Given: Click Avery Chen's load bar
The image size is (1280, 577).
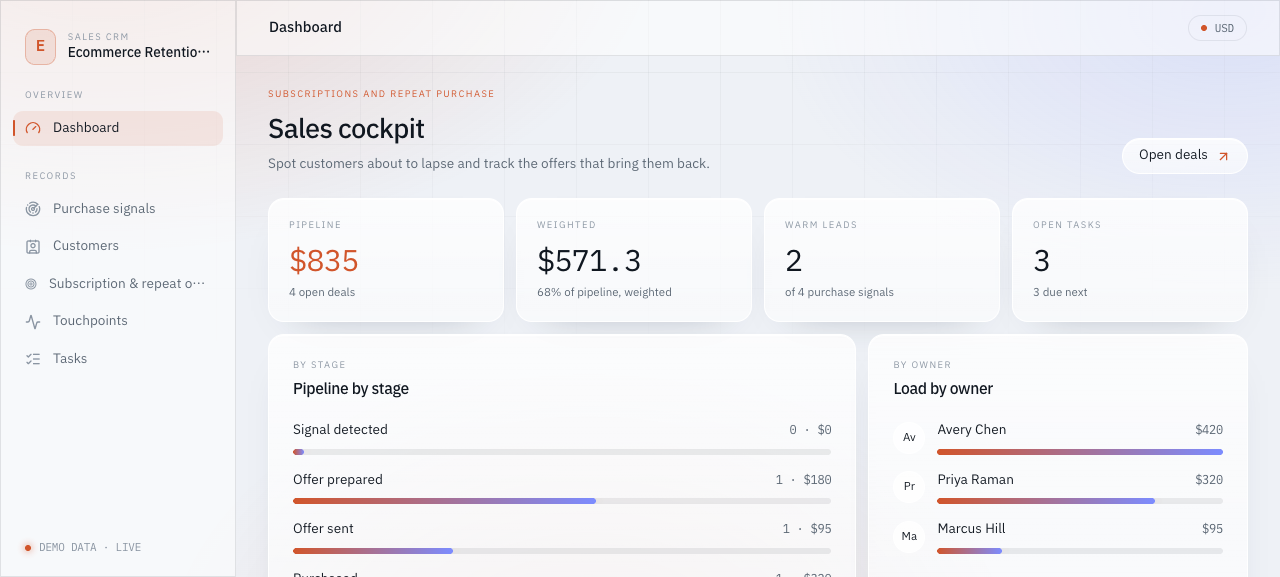Looking at the screenshot, I should pyautogui.click(x=1080, y=452).
